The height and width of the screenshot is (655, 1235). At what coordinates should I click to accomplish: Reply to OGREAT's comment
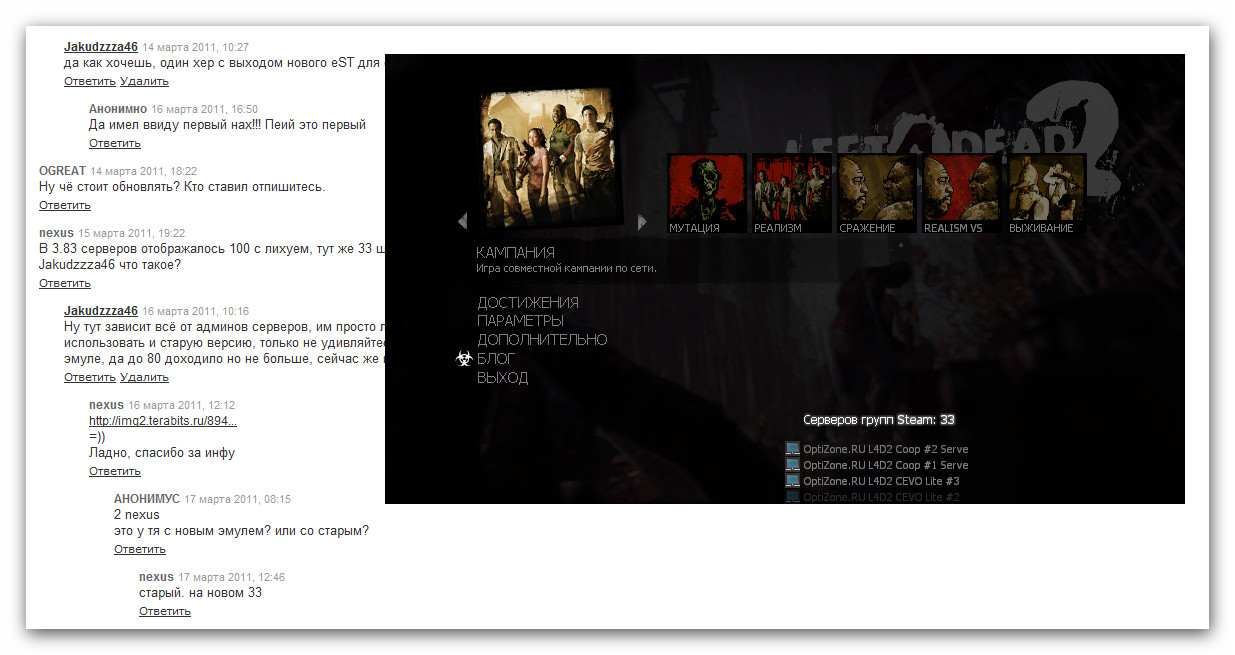point(65,205)
